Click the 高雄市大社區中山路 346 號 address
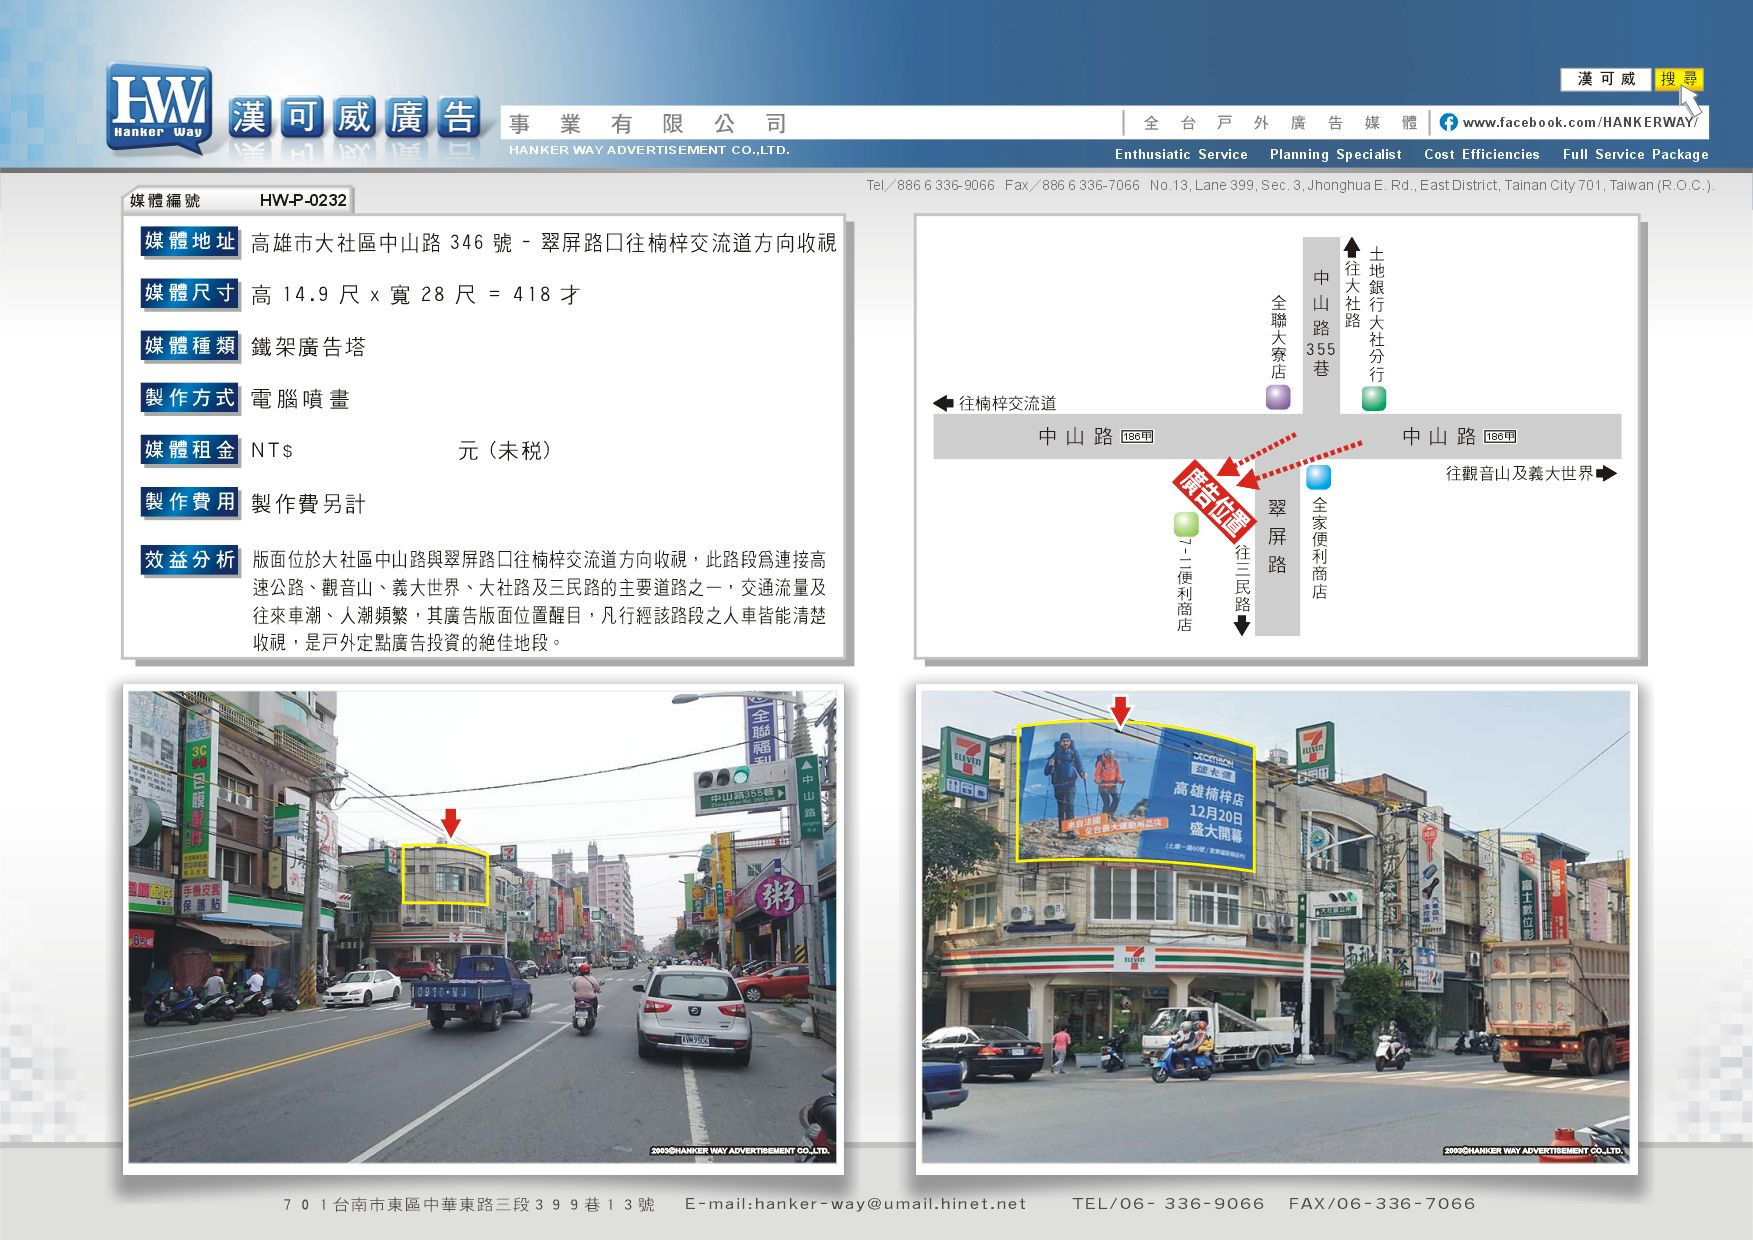Screen dimensions: 1753x1240 [381, 243]
